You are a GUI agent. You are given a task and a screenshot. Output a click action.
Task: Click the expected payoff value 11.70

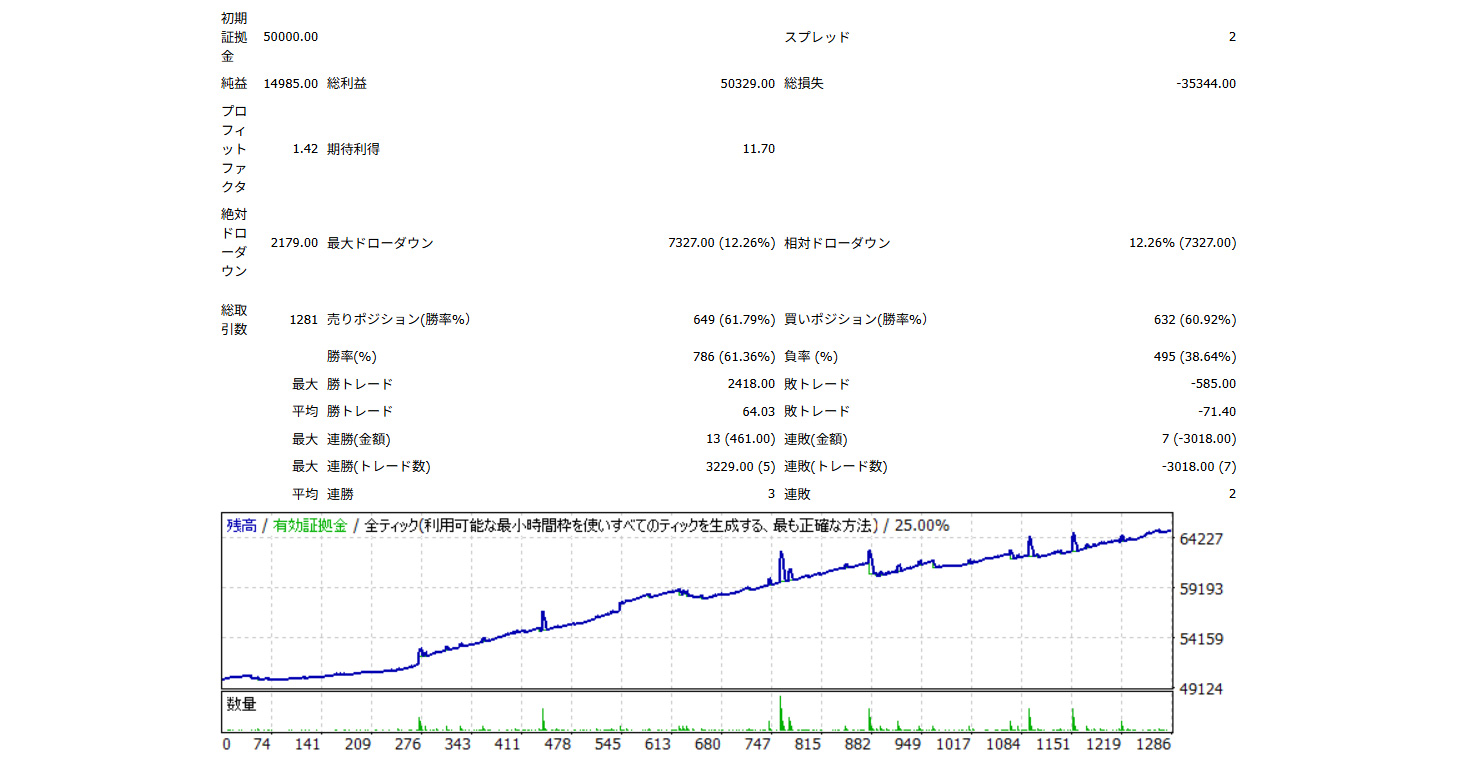759,149
